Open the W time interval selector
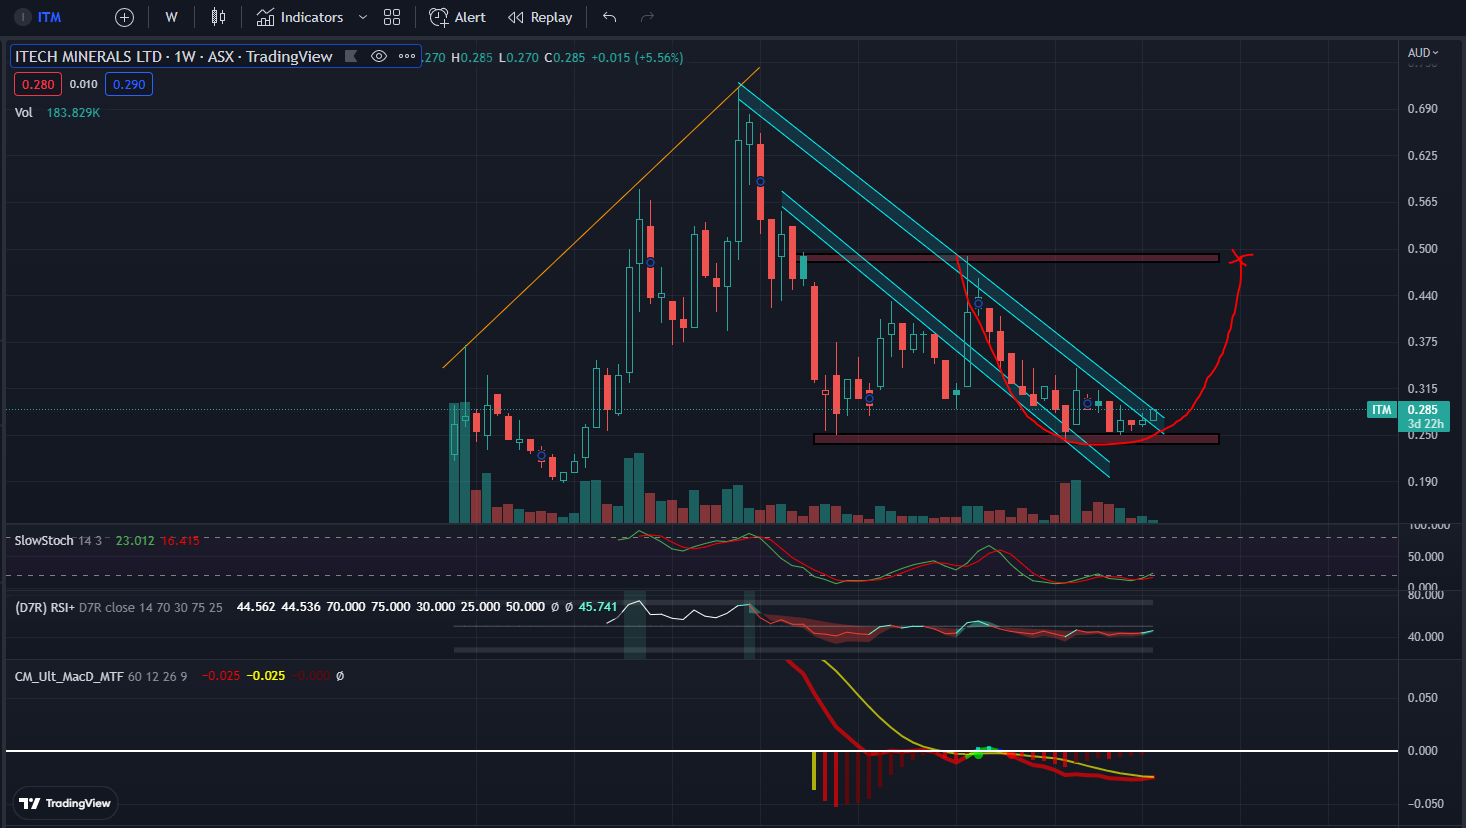The image size is (1466, 828). (171, 17)
